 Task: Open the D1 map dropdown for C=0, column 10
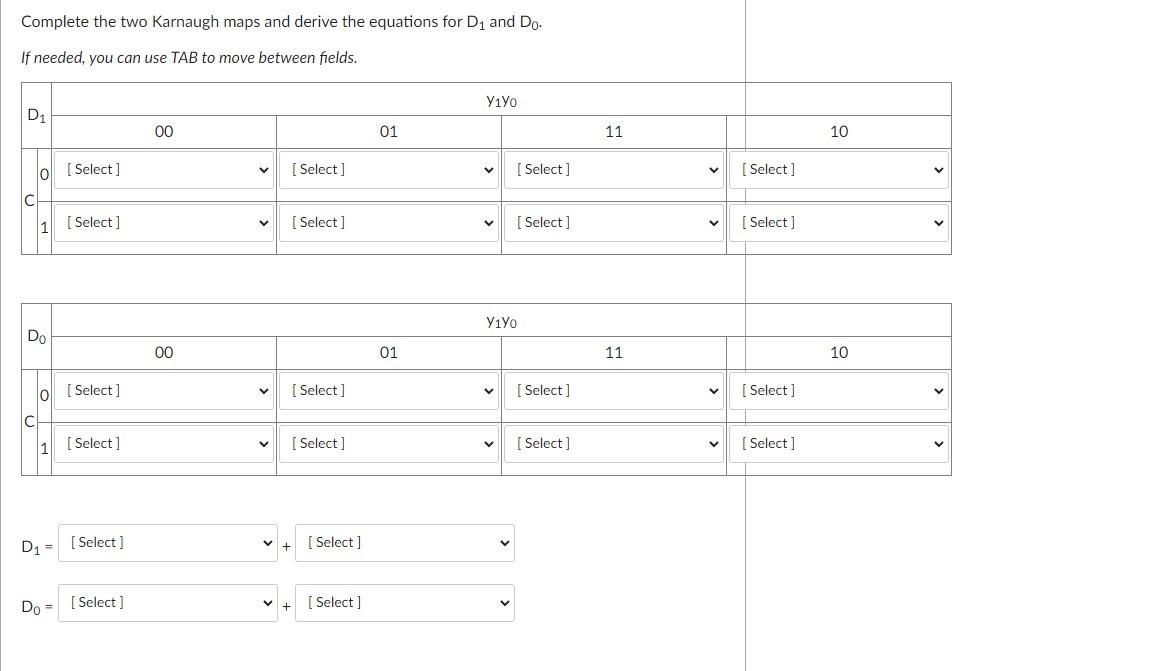838,169
